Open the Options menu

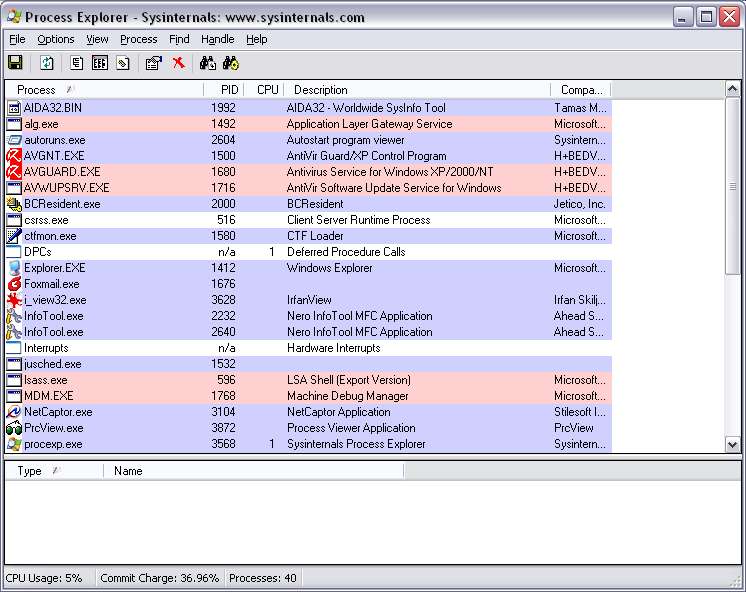(55, 39)
